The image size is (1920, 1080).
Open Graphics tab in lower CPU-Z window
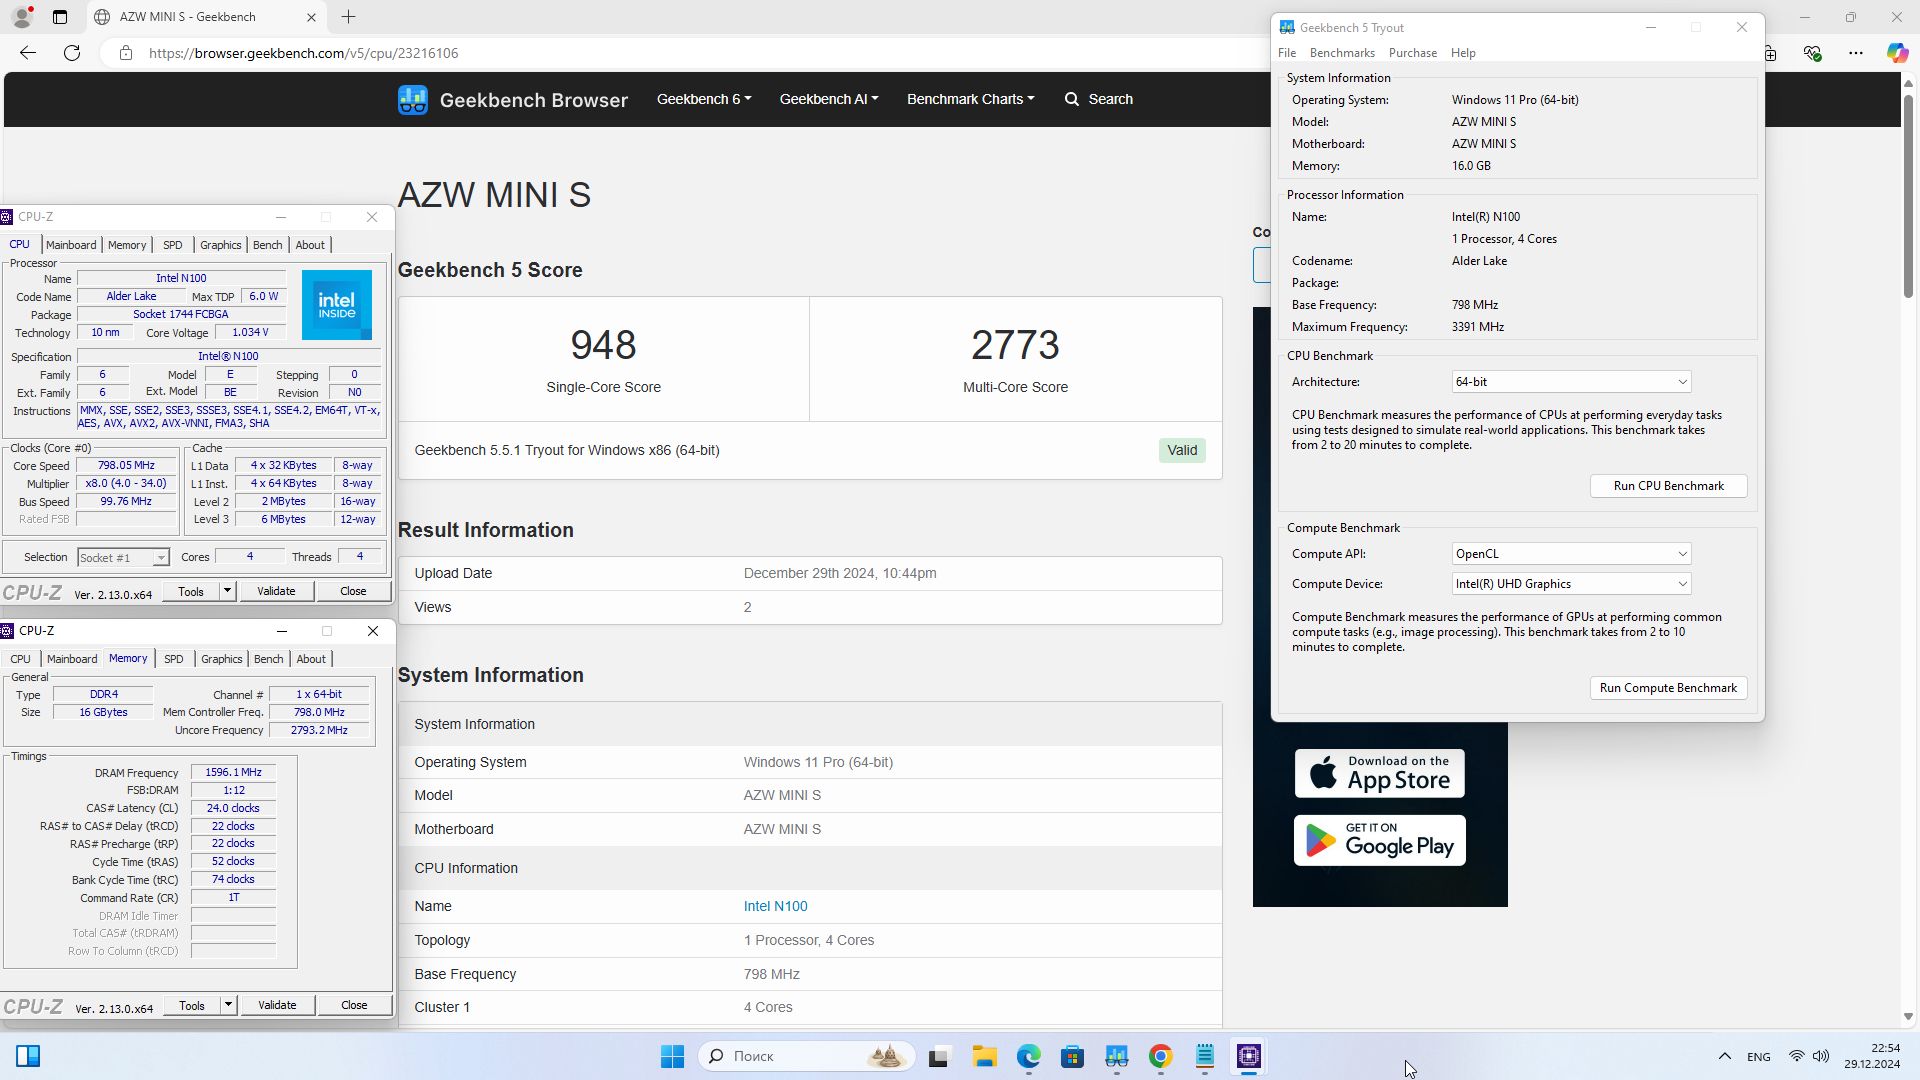(221, 659)
